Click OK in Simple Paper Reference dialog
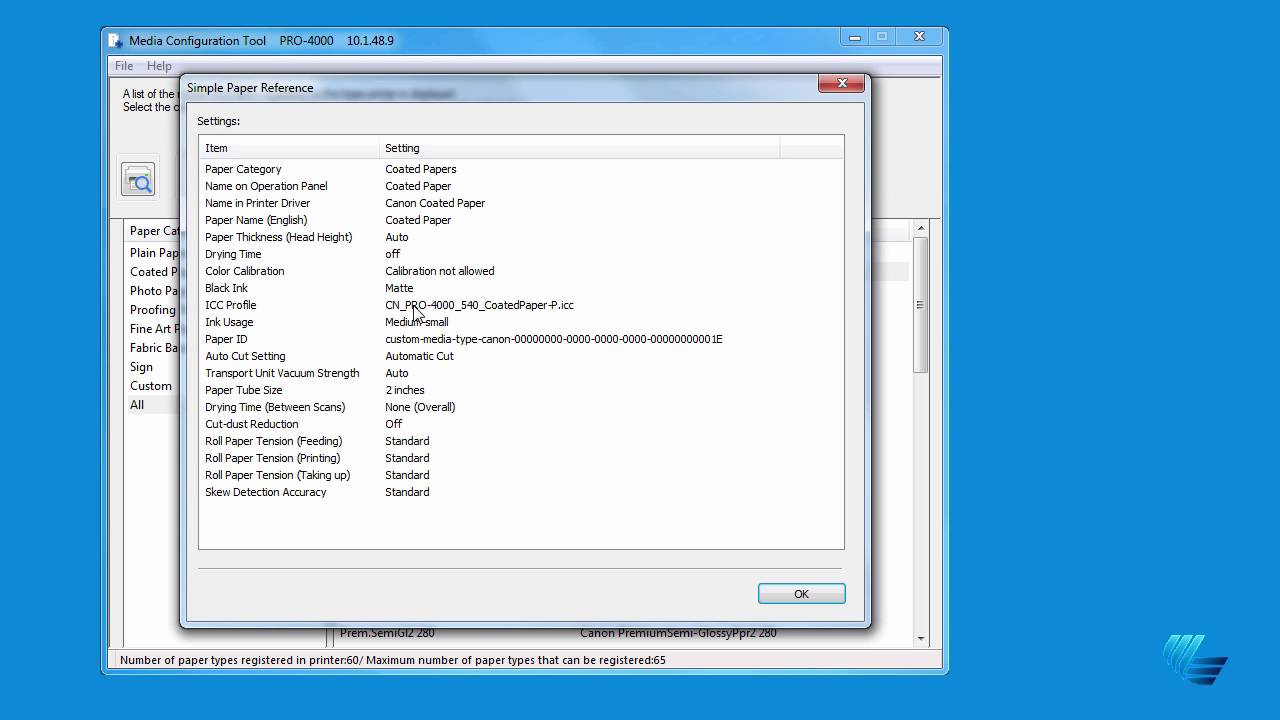This screenshot has width=1280, height=720. pos(801,594)
